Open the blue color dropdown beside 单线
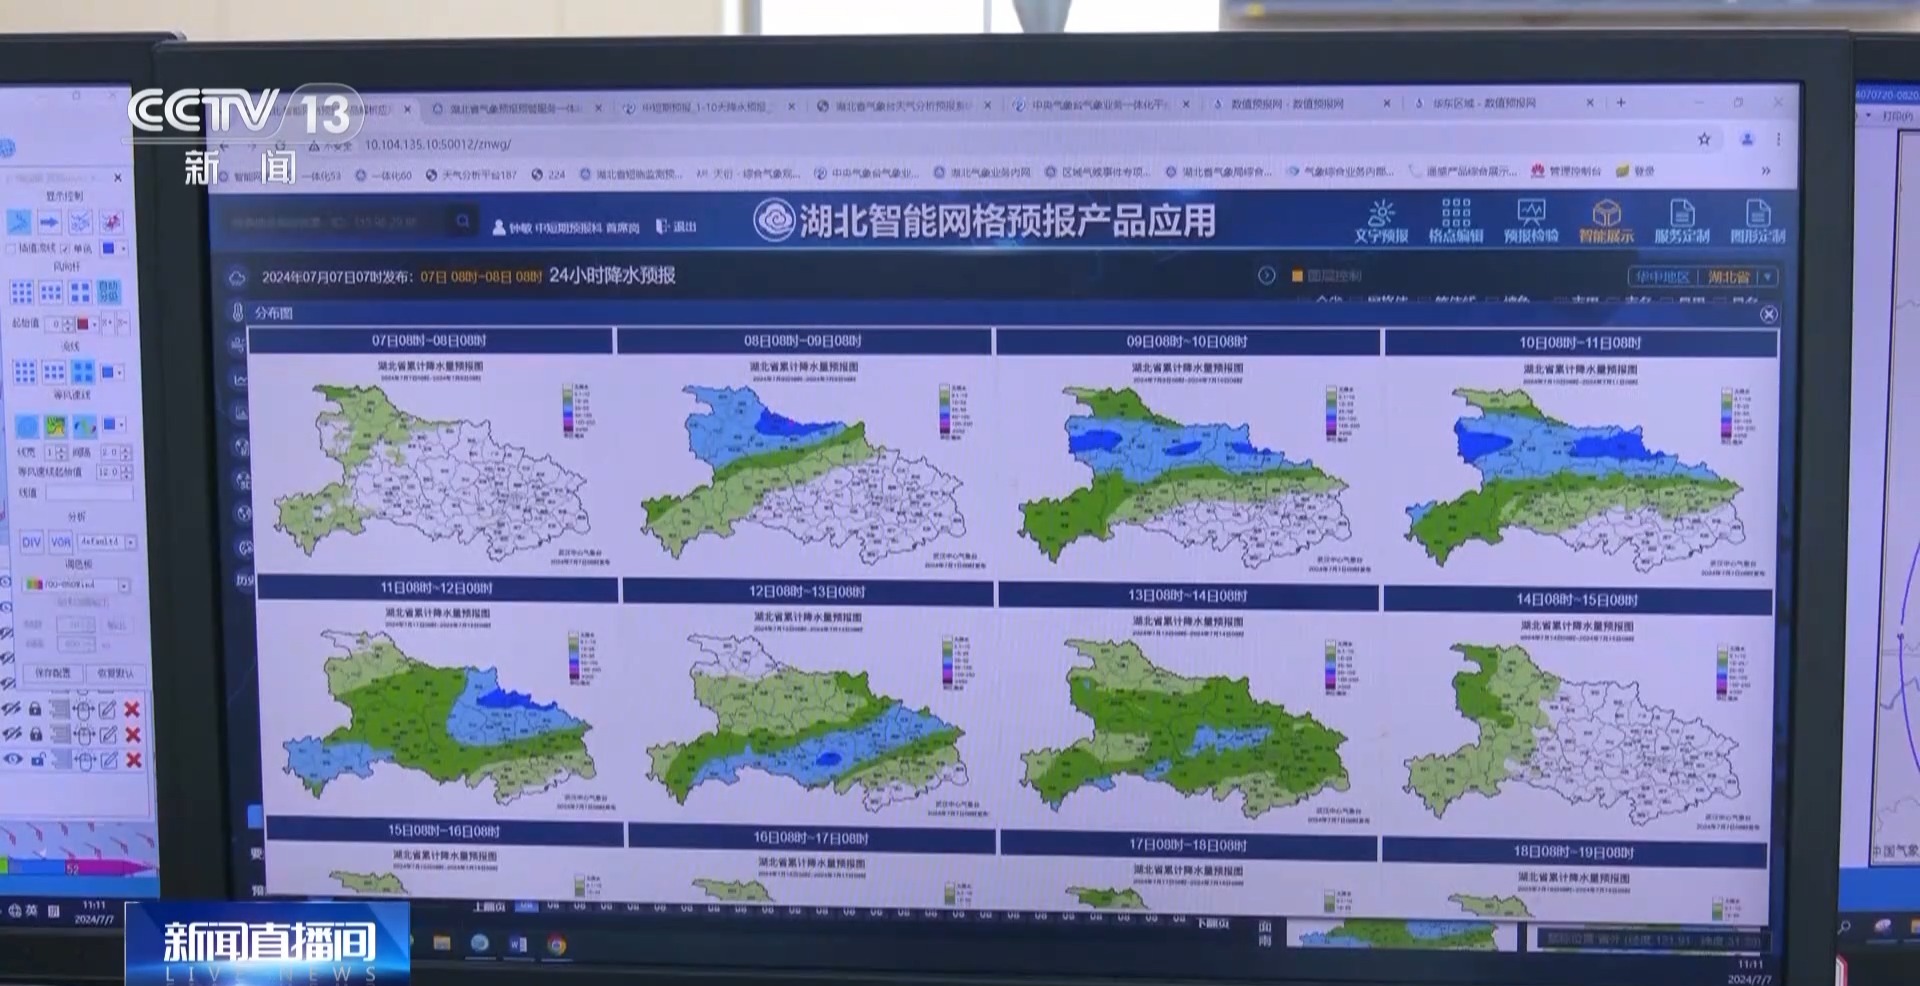This screenshot has height=986, width=1920. [x=112, y=248]
